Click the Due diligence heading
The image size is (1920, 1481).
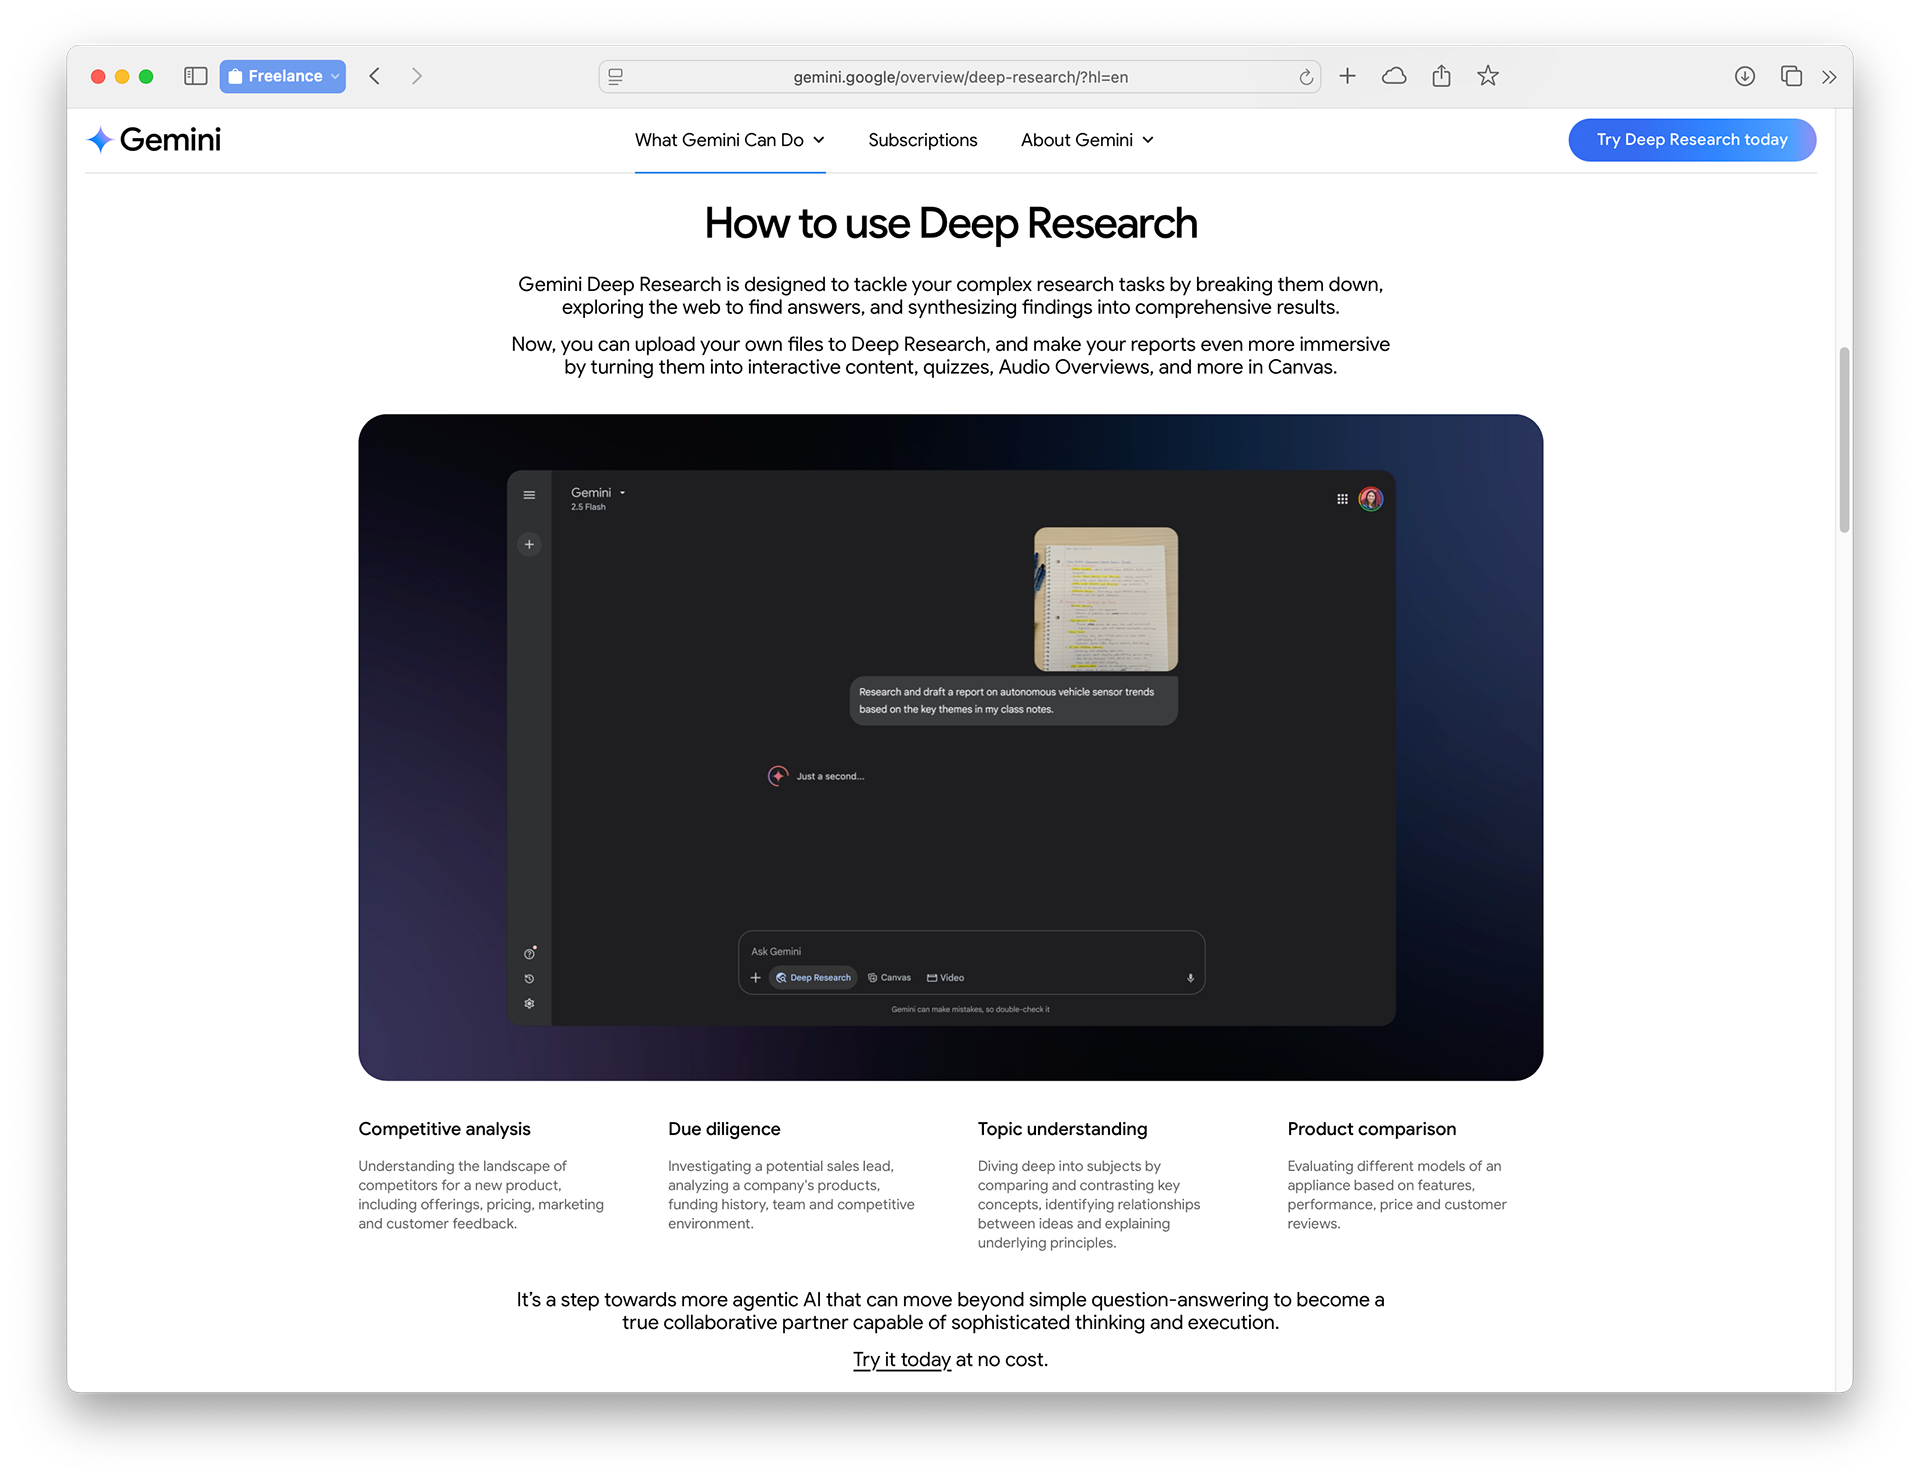(724, 1129)
